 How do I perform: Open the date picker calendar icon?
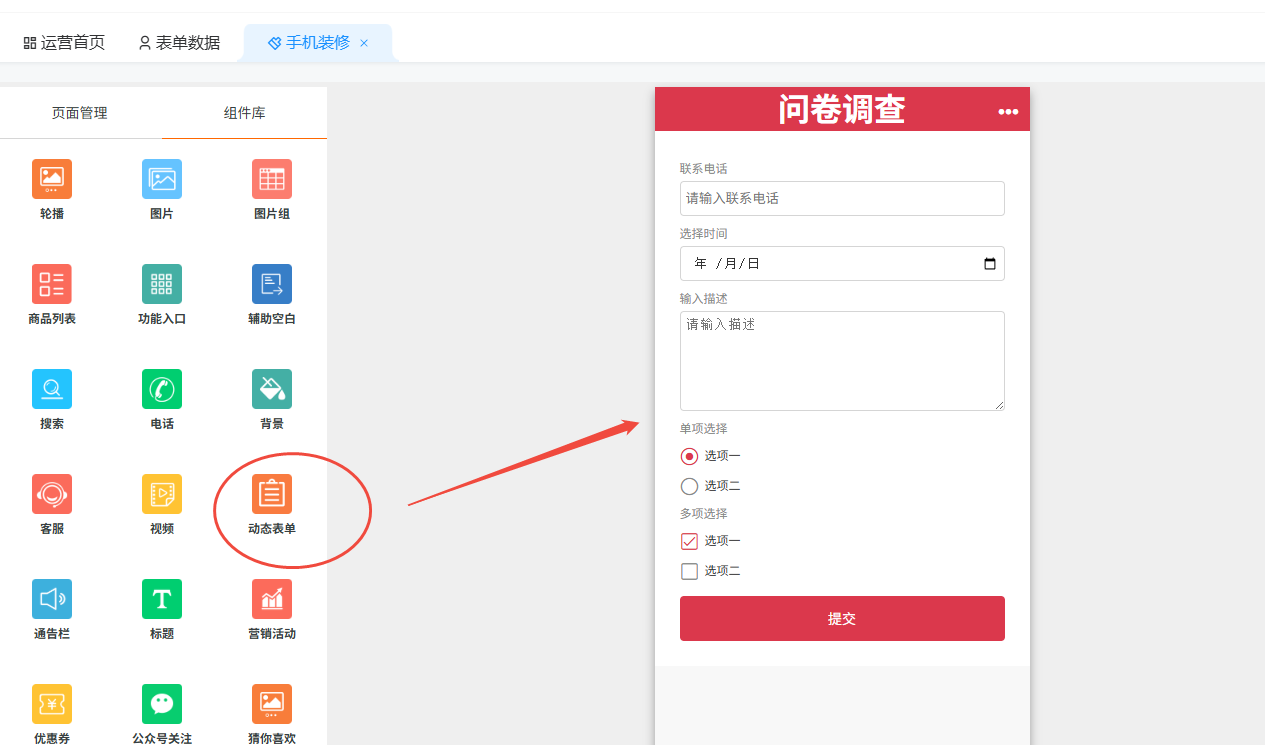(990, 264)
